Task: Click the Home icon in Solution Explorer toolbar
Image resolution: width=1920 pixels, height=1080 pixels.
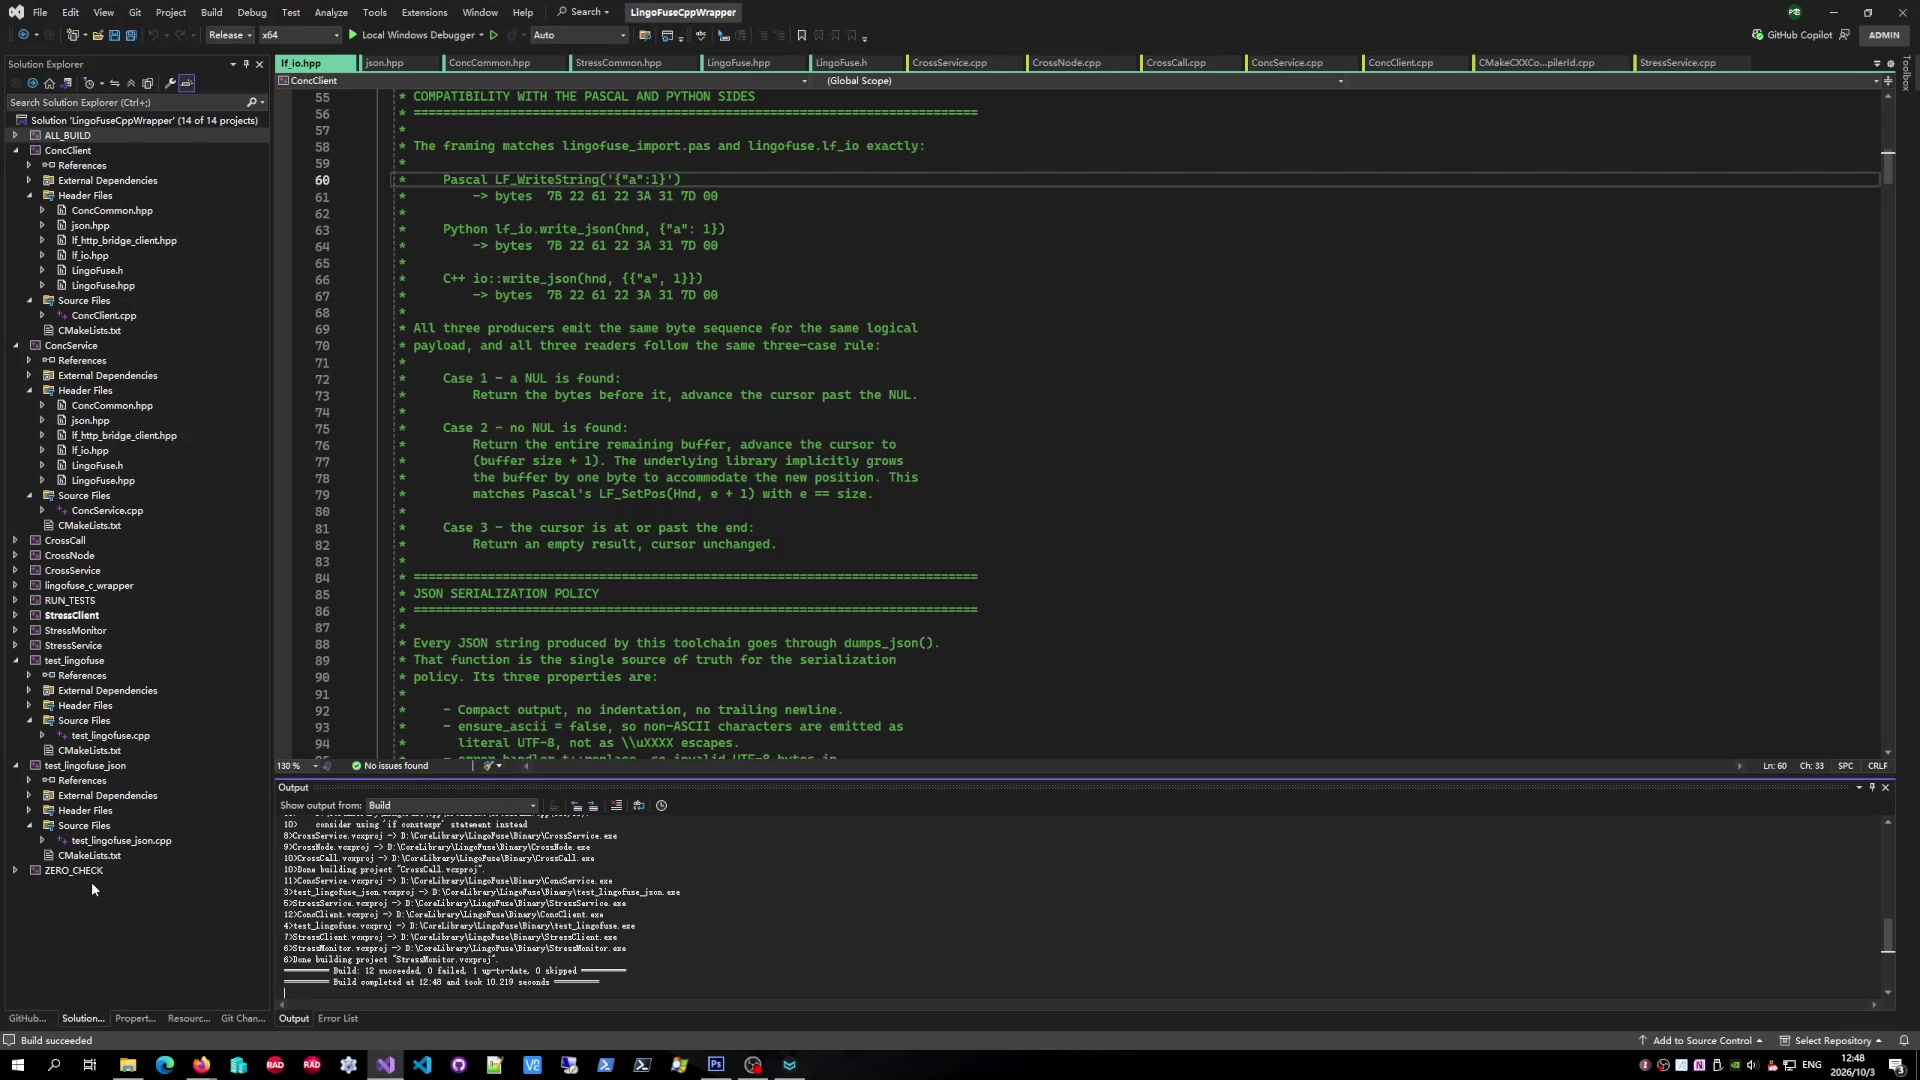Action: (x=49, y=84)
